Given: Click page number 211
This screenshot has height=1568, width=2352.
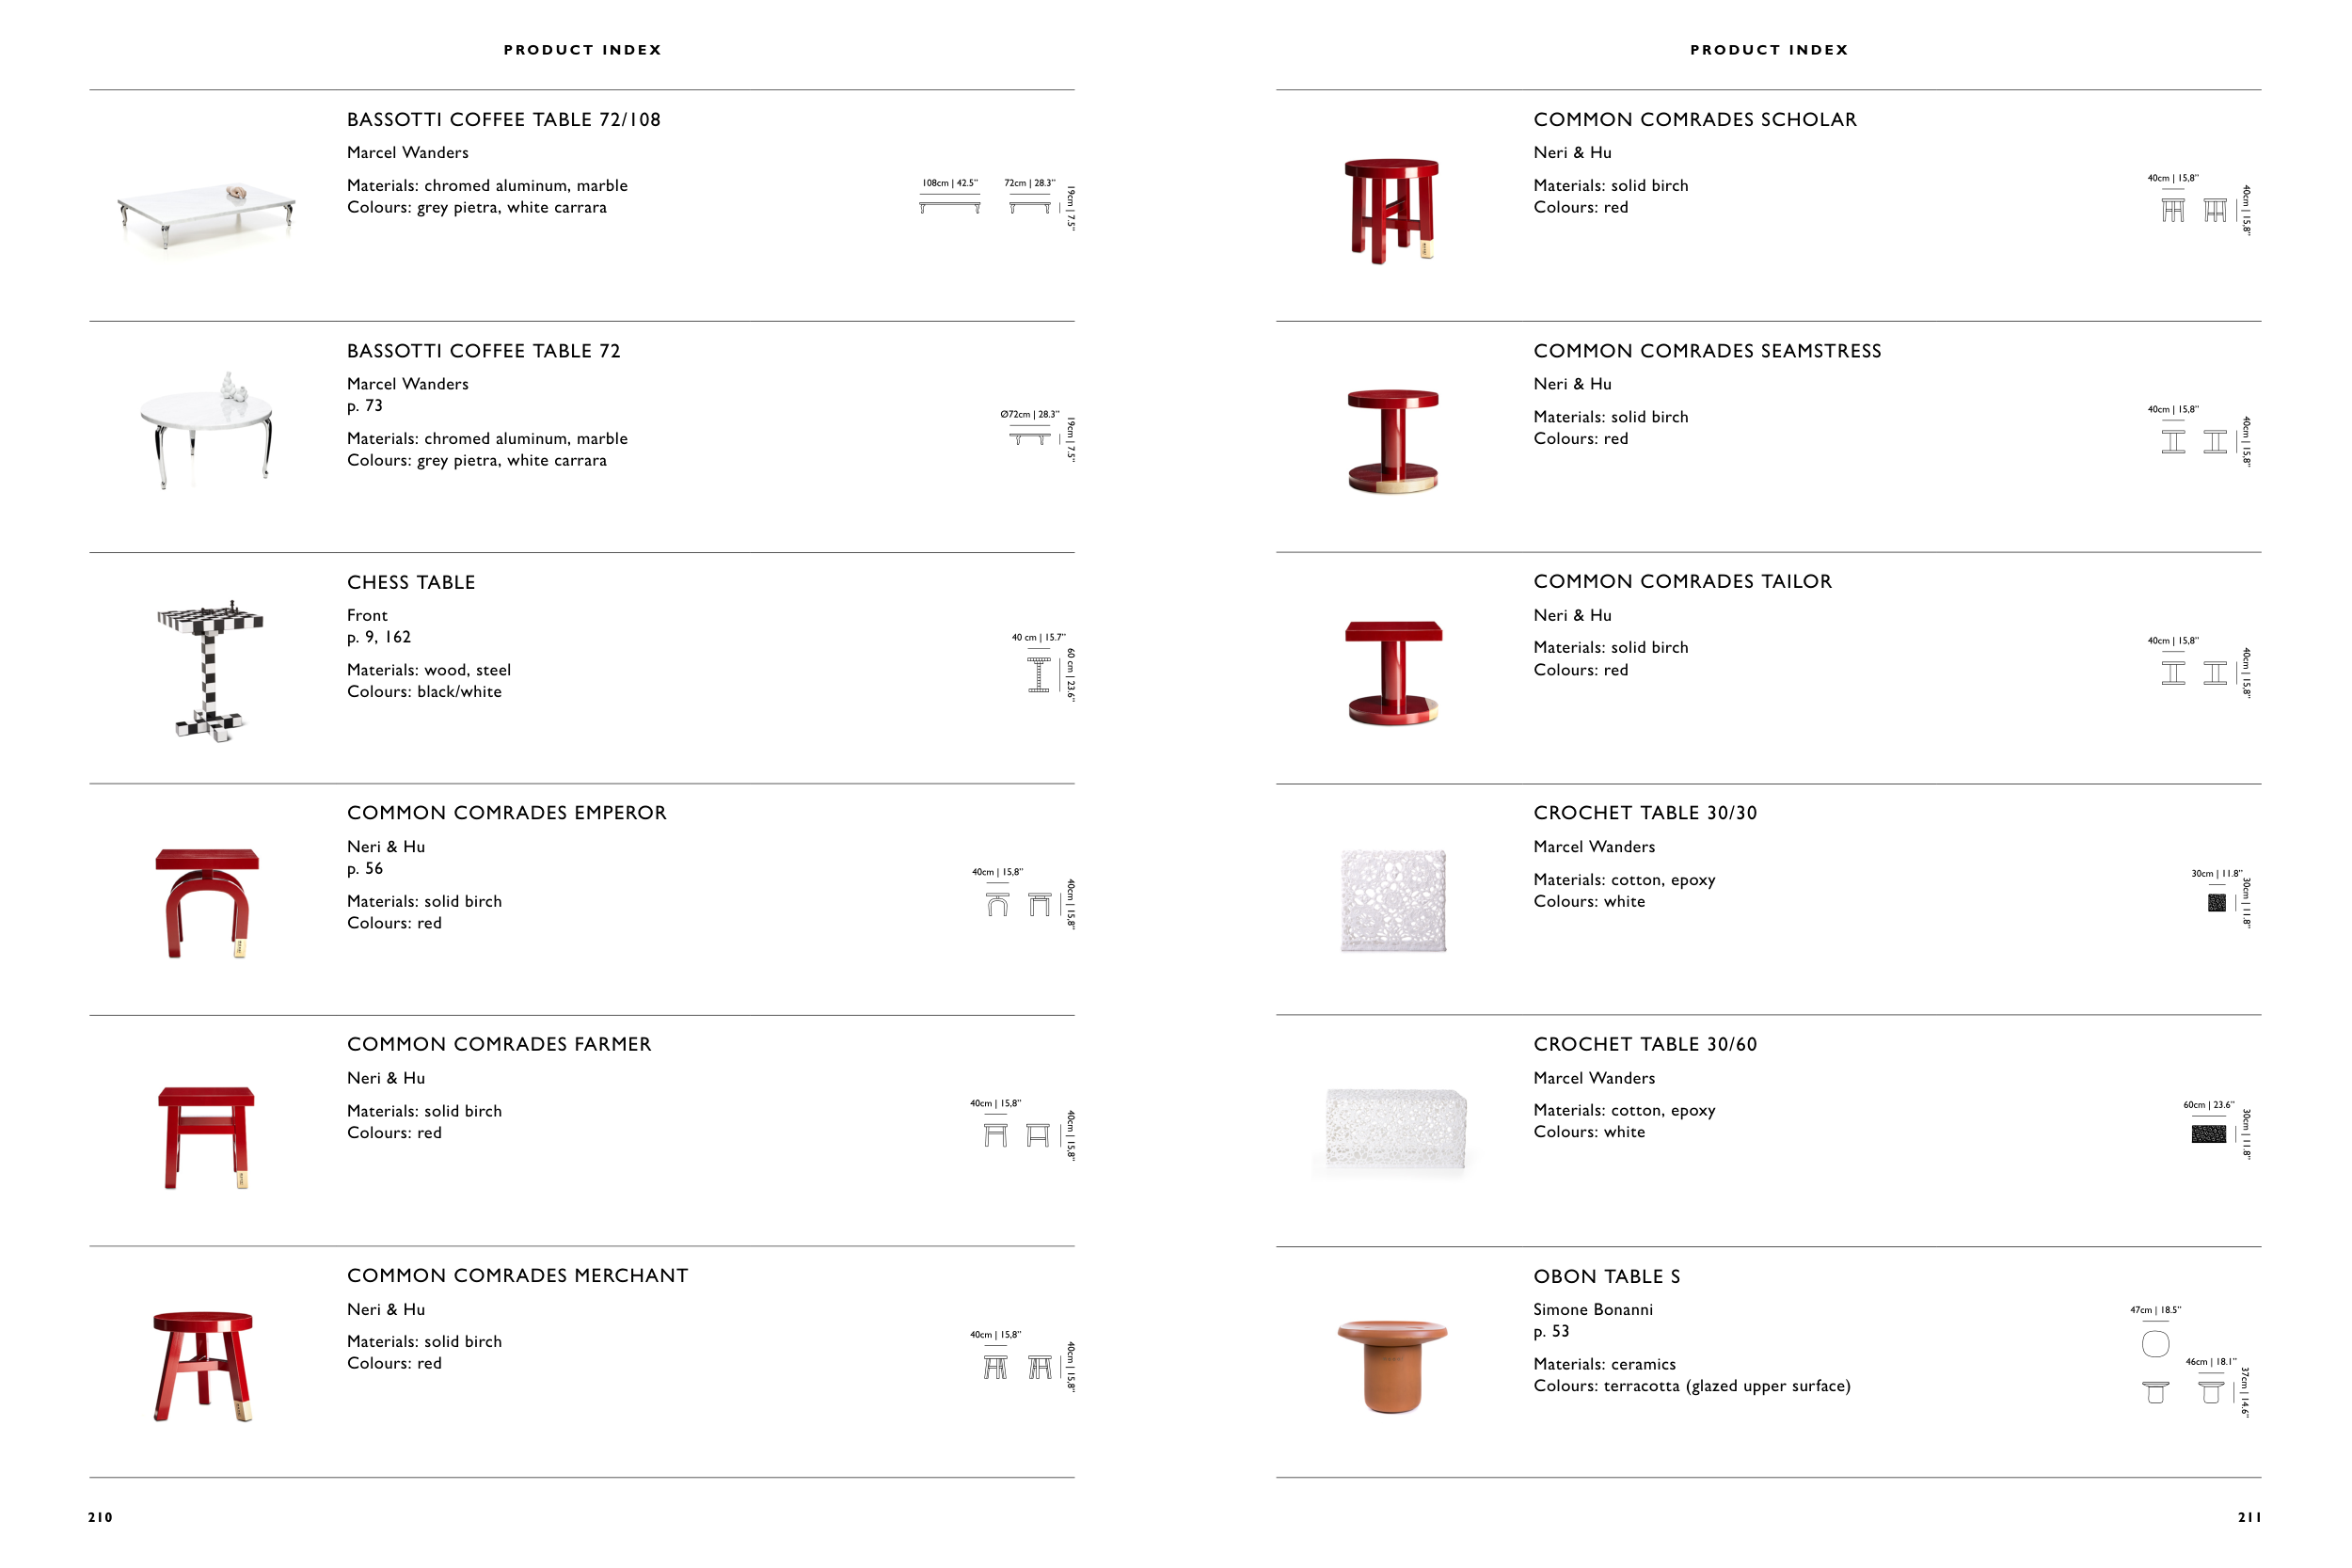Looking at the screenshot, I should click(2248, 1517).
